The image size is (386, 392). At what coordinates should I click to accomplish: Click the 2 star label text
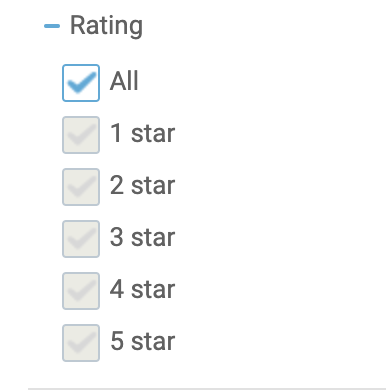point(143,185)
